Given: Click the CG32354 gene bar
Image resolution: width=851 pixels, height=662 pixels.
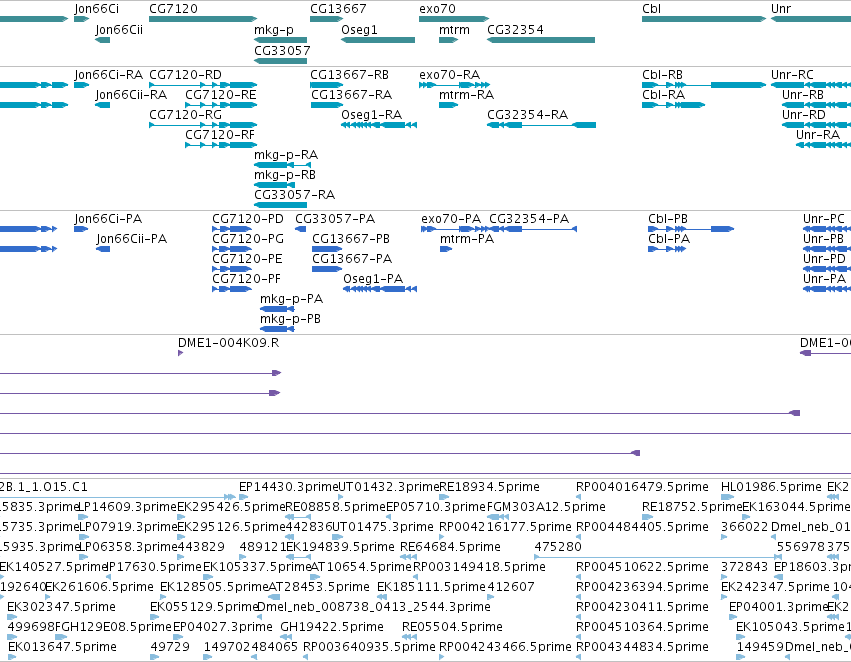Looking at the screenshot, I should [541, 40].
